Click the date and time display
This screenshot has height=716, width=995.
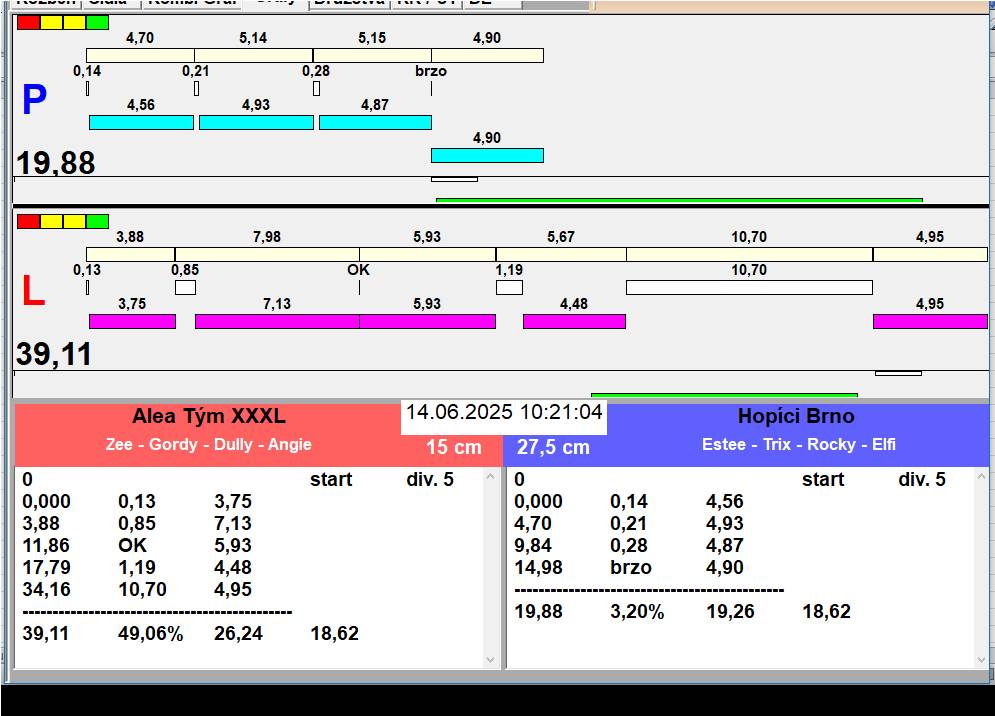click(504, 413)
